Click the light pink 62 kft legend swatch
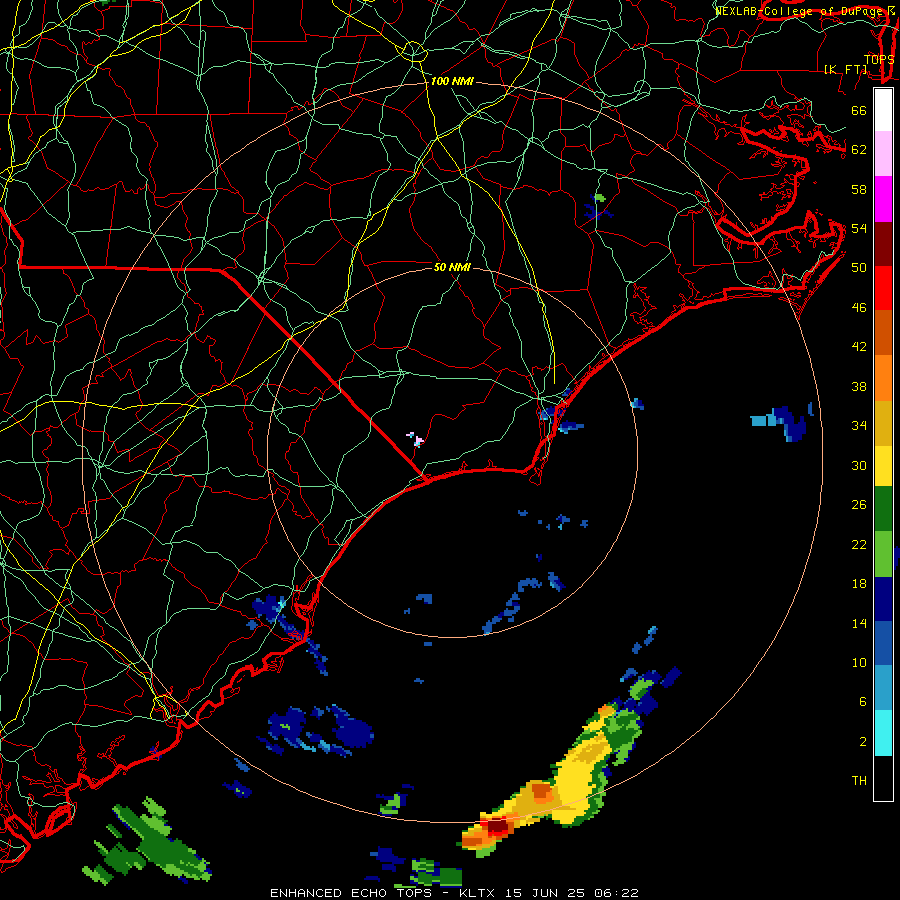This screenshot has width=900, height=900. 883,153
